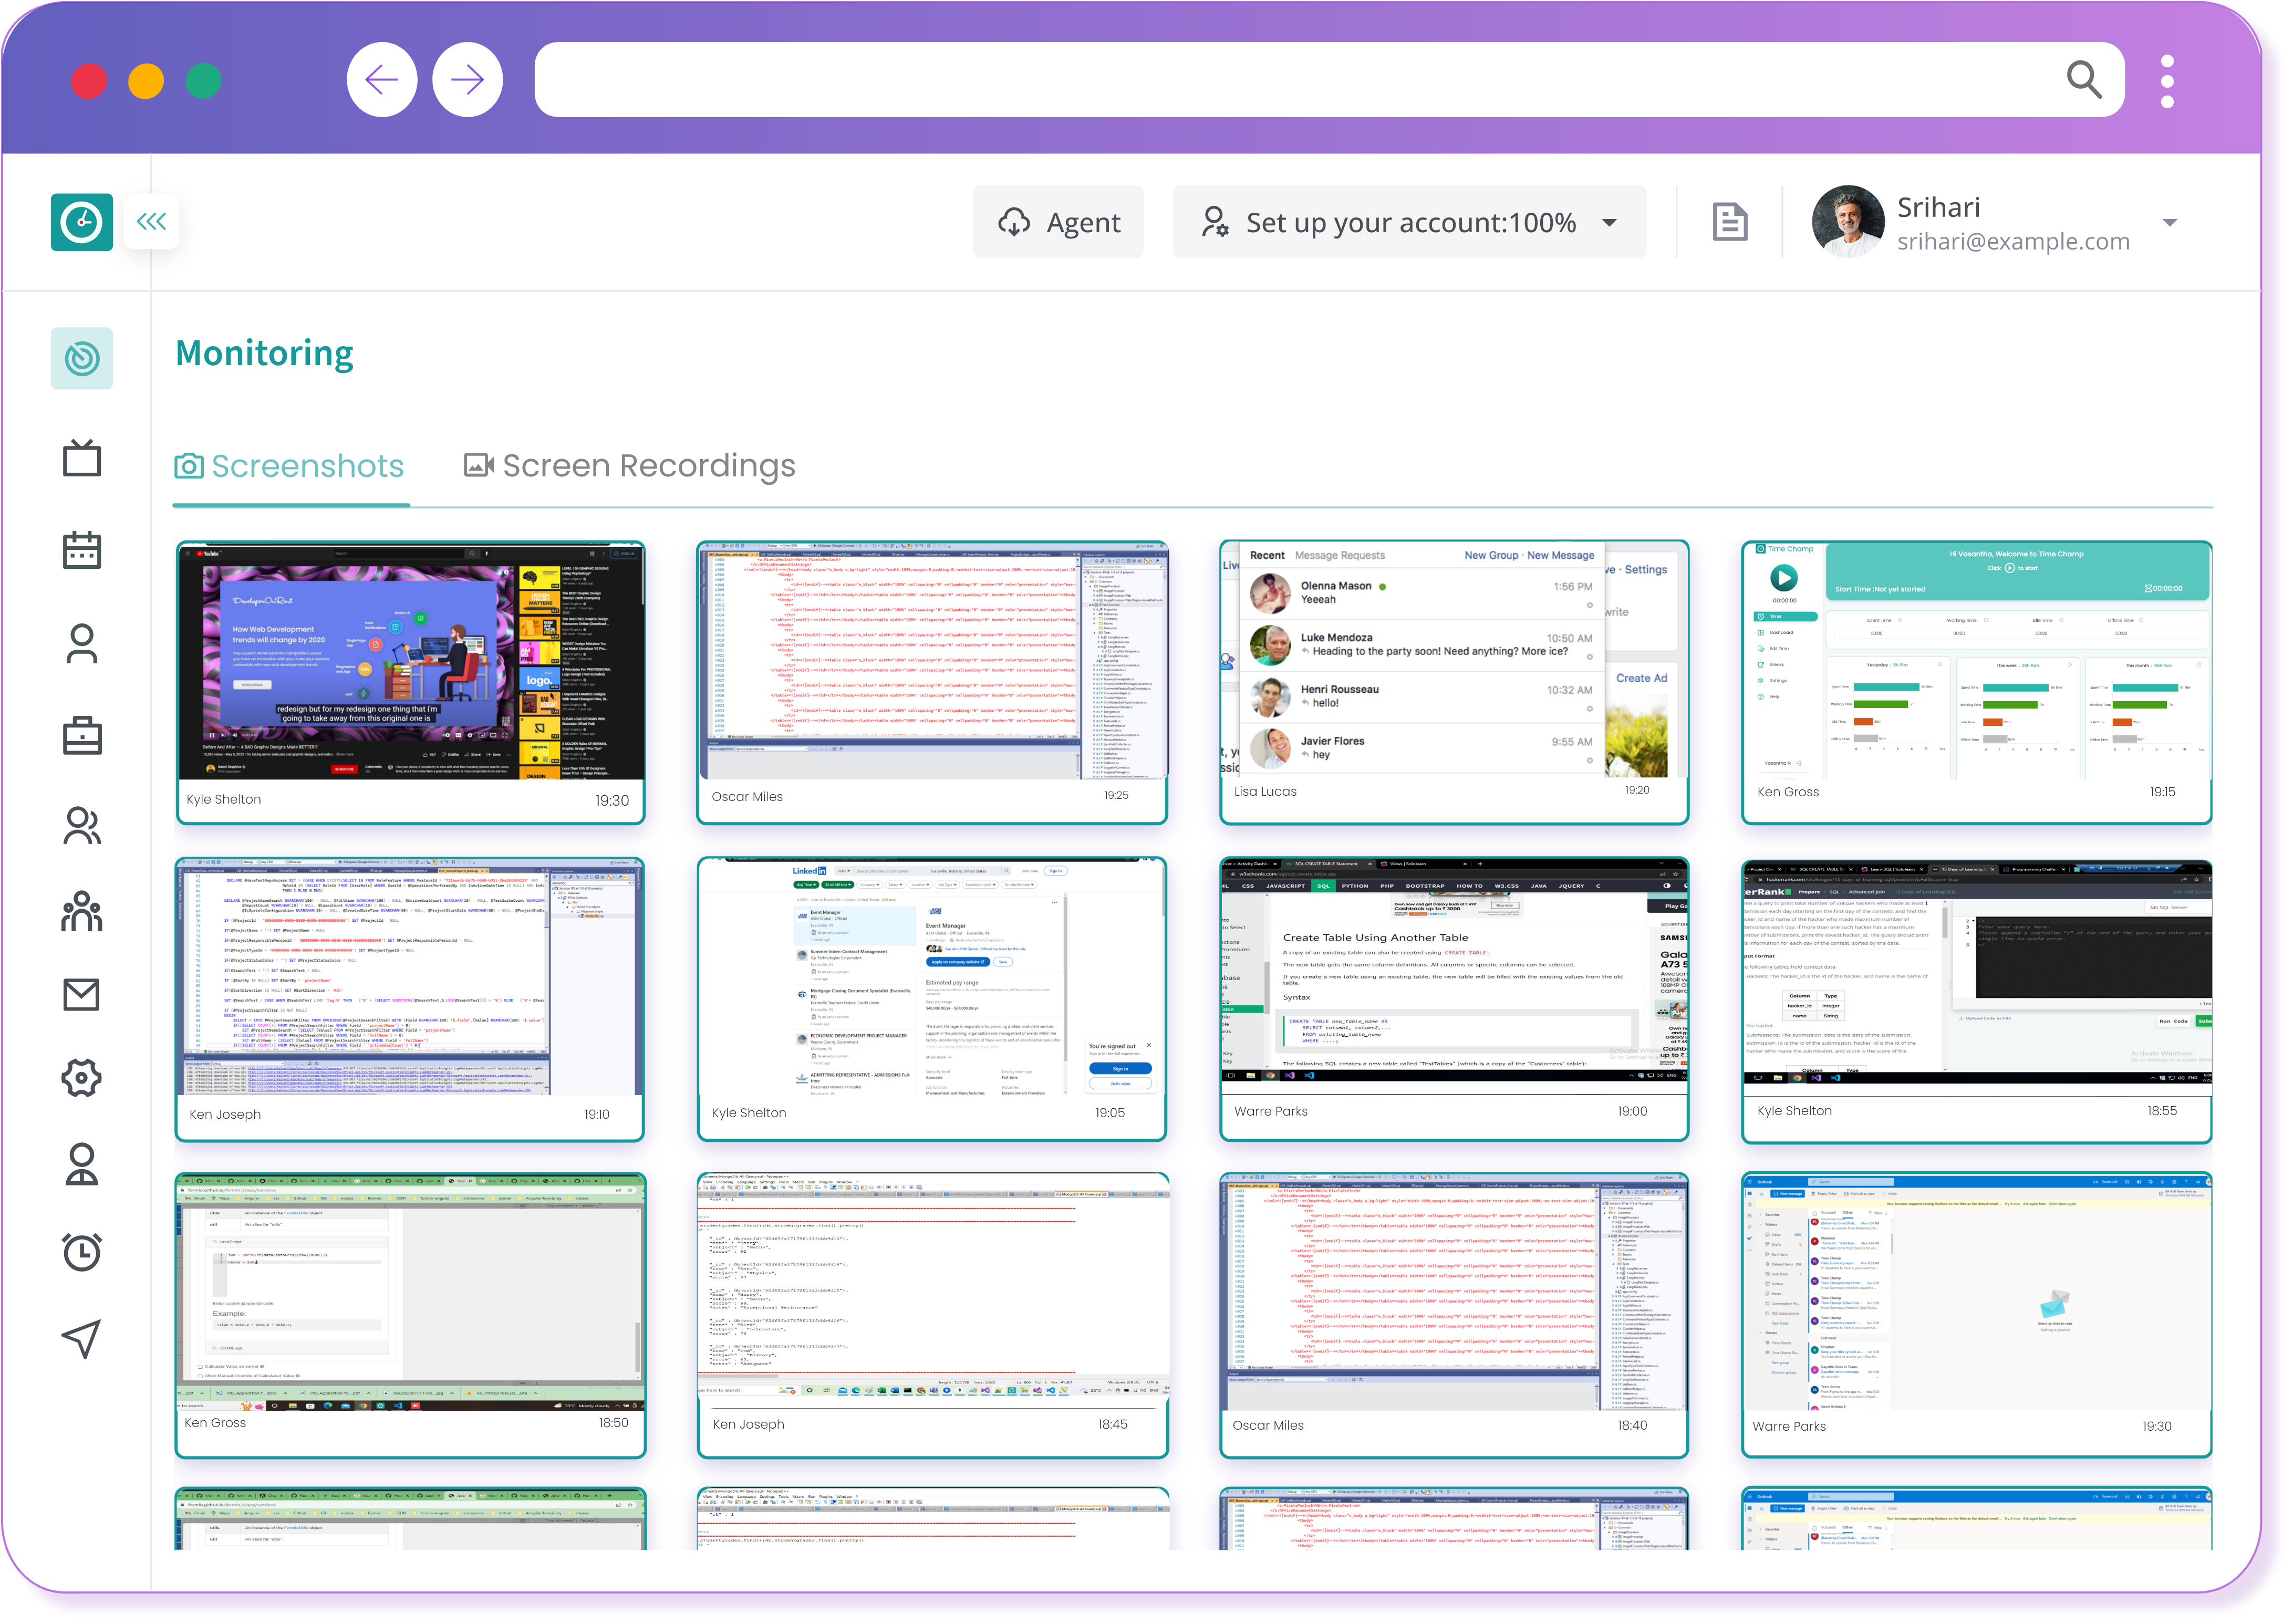Open the settings gear icon in the sidebar

[82, 1078]
